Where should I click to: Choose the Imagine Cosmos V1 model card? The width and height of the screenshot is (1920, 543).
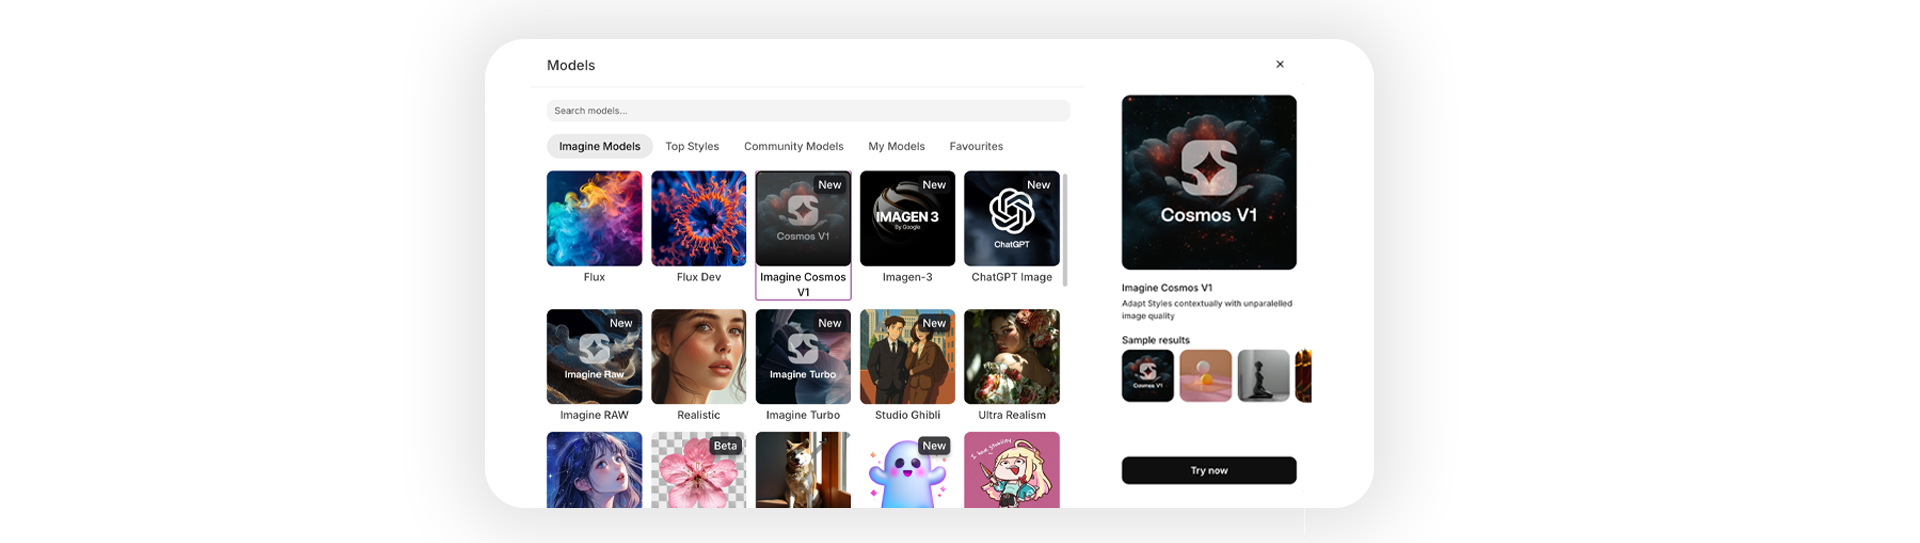803,235
